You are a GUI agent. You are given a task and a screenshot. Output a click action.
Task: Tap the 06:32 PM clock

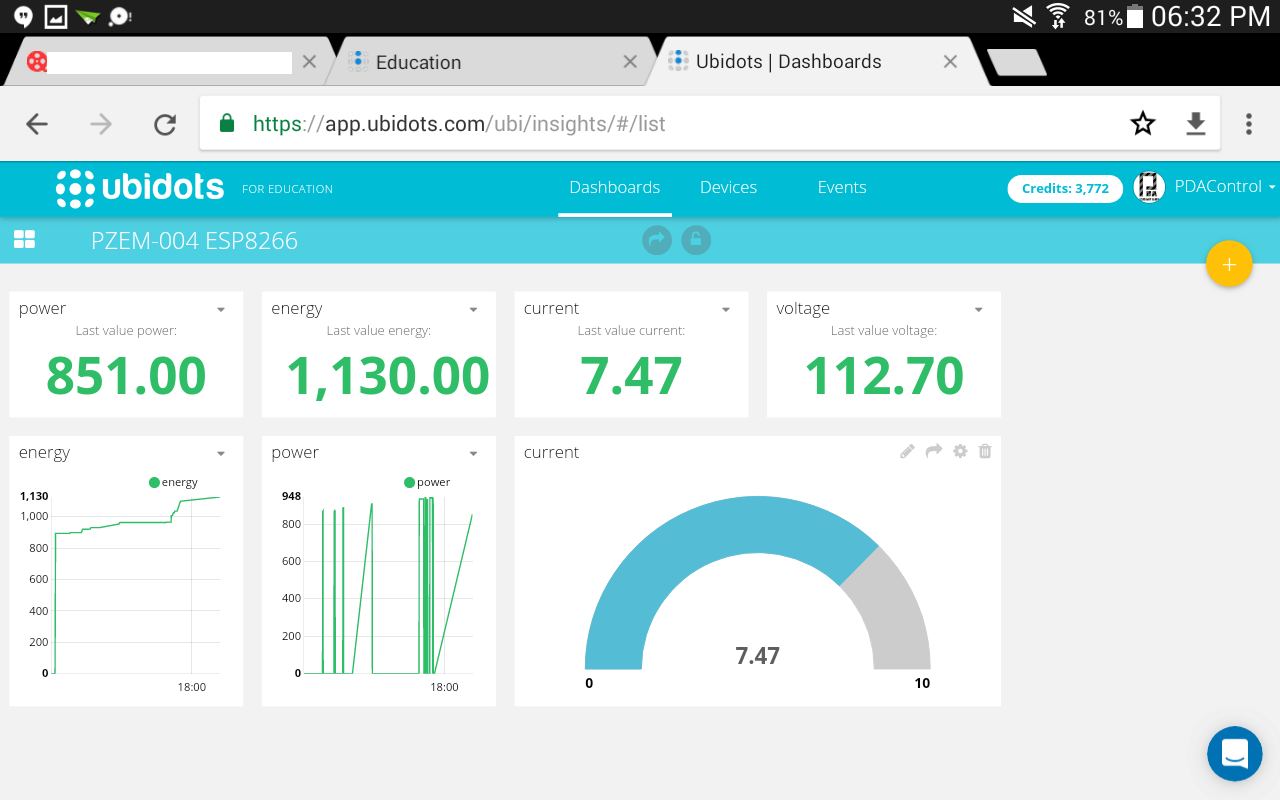click(1211, 16)
